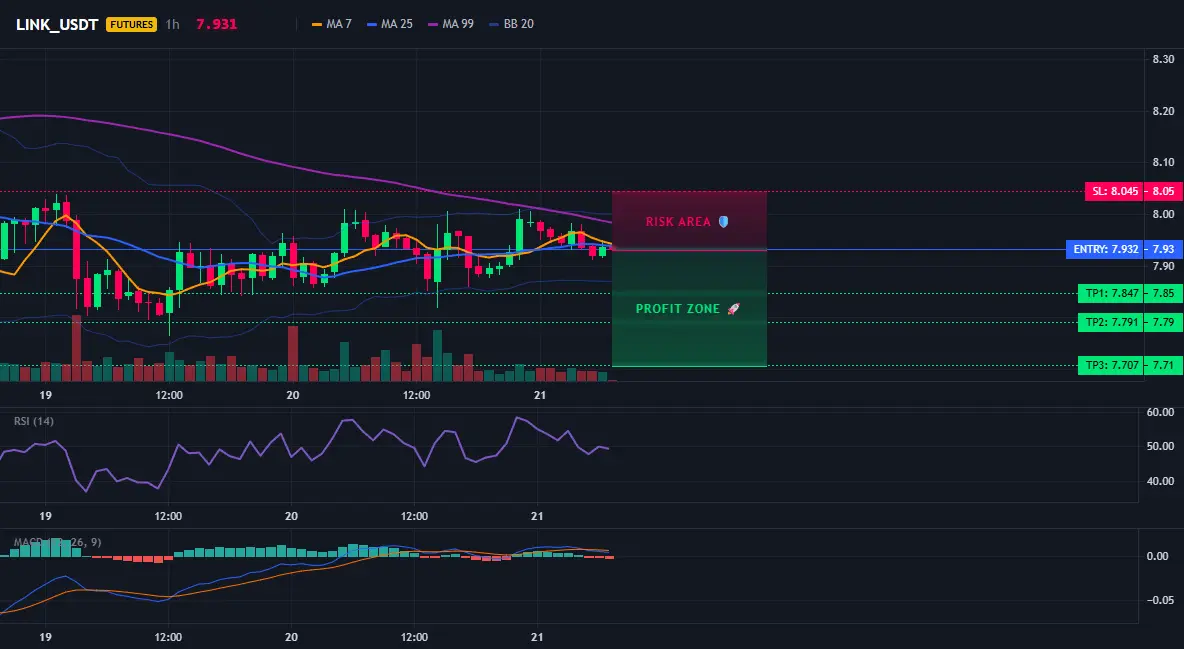Click the -0.05 MACD scale value
The height and width of the screenshot is (649, 1184).
pos(1160,600)
